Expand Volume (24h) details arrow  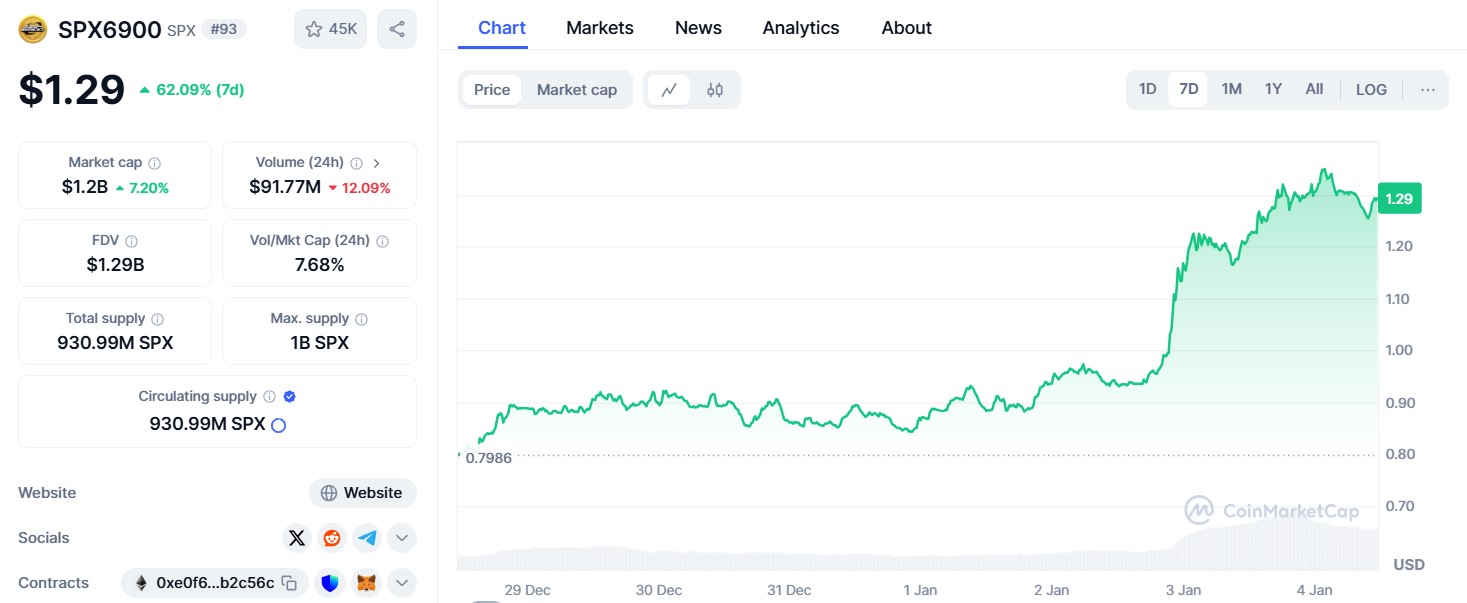[377, 163]
